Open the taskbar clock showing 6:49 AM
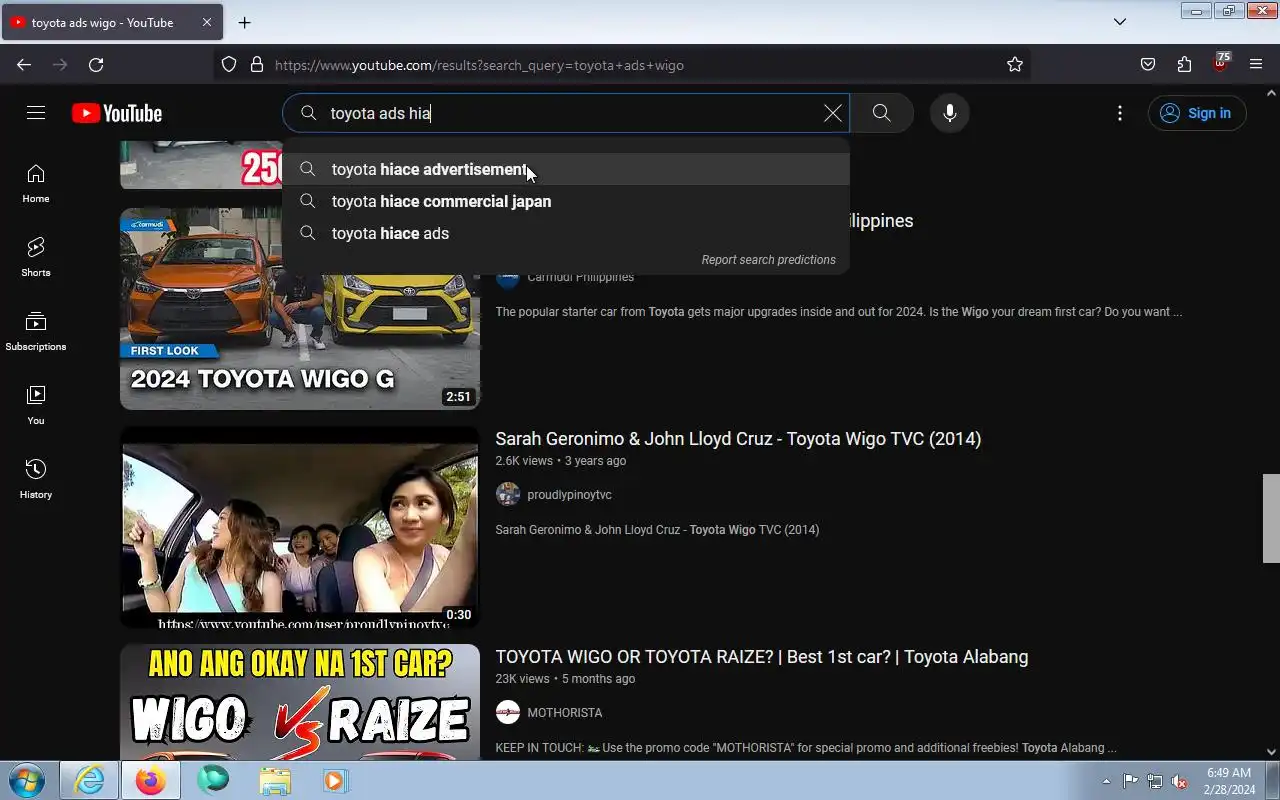 tap(1229, 781)
